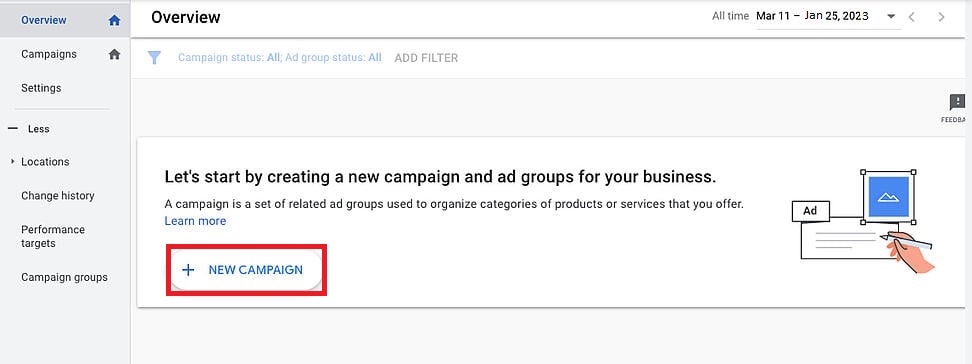Screen dimensions: 972x364
Task: Click the plus icon in New Campaign
Action: [x=188, y=270]
